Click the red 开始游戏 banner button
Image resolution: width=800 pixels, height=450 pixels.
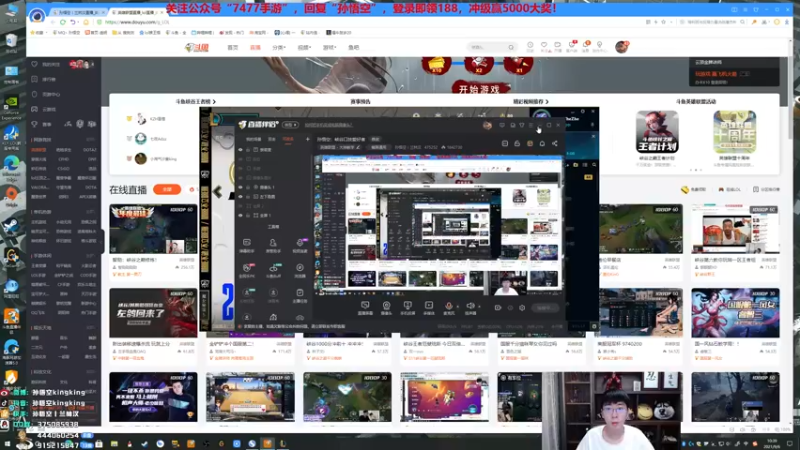[479, 89]
